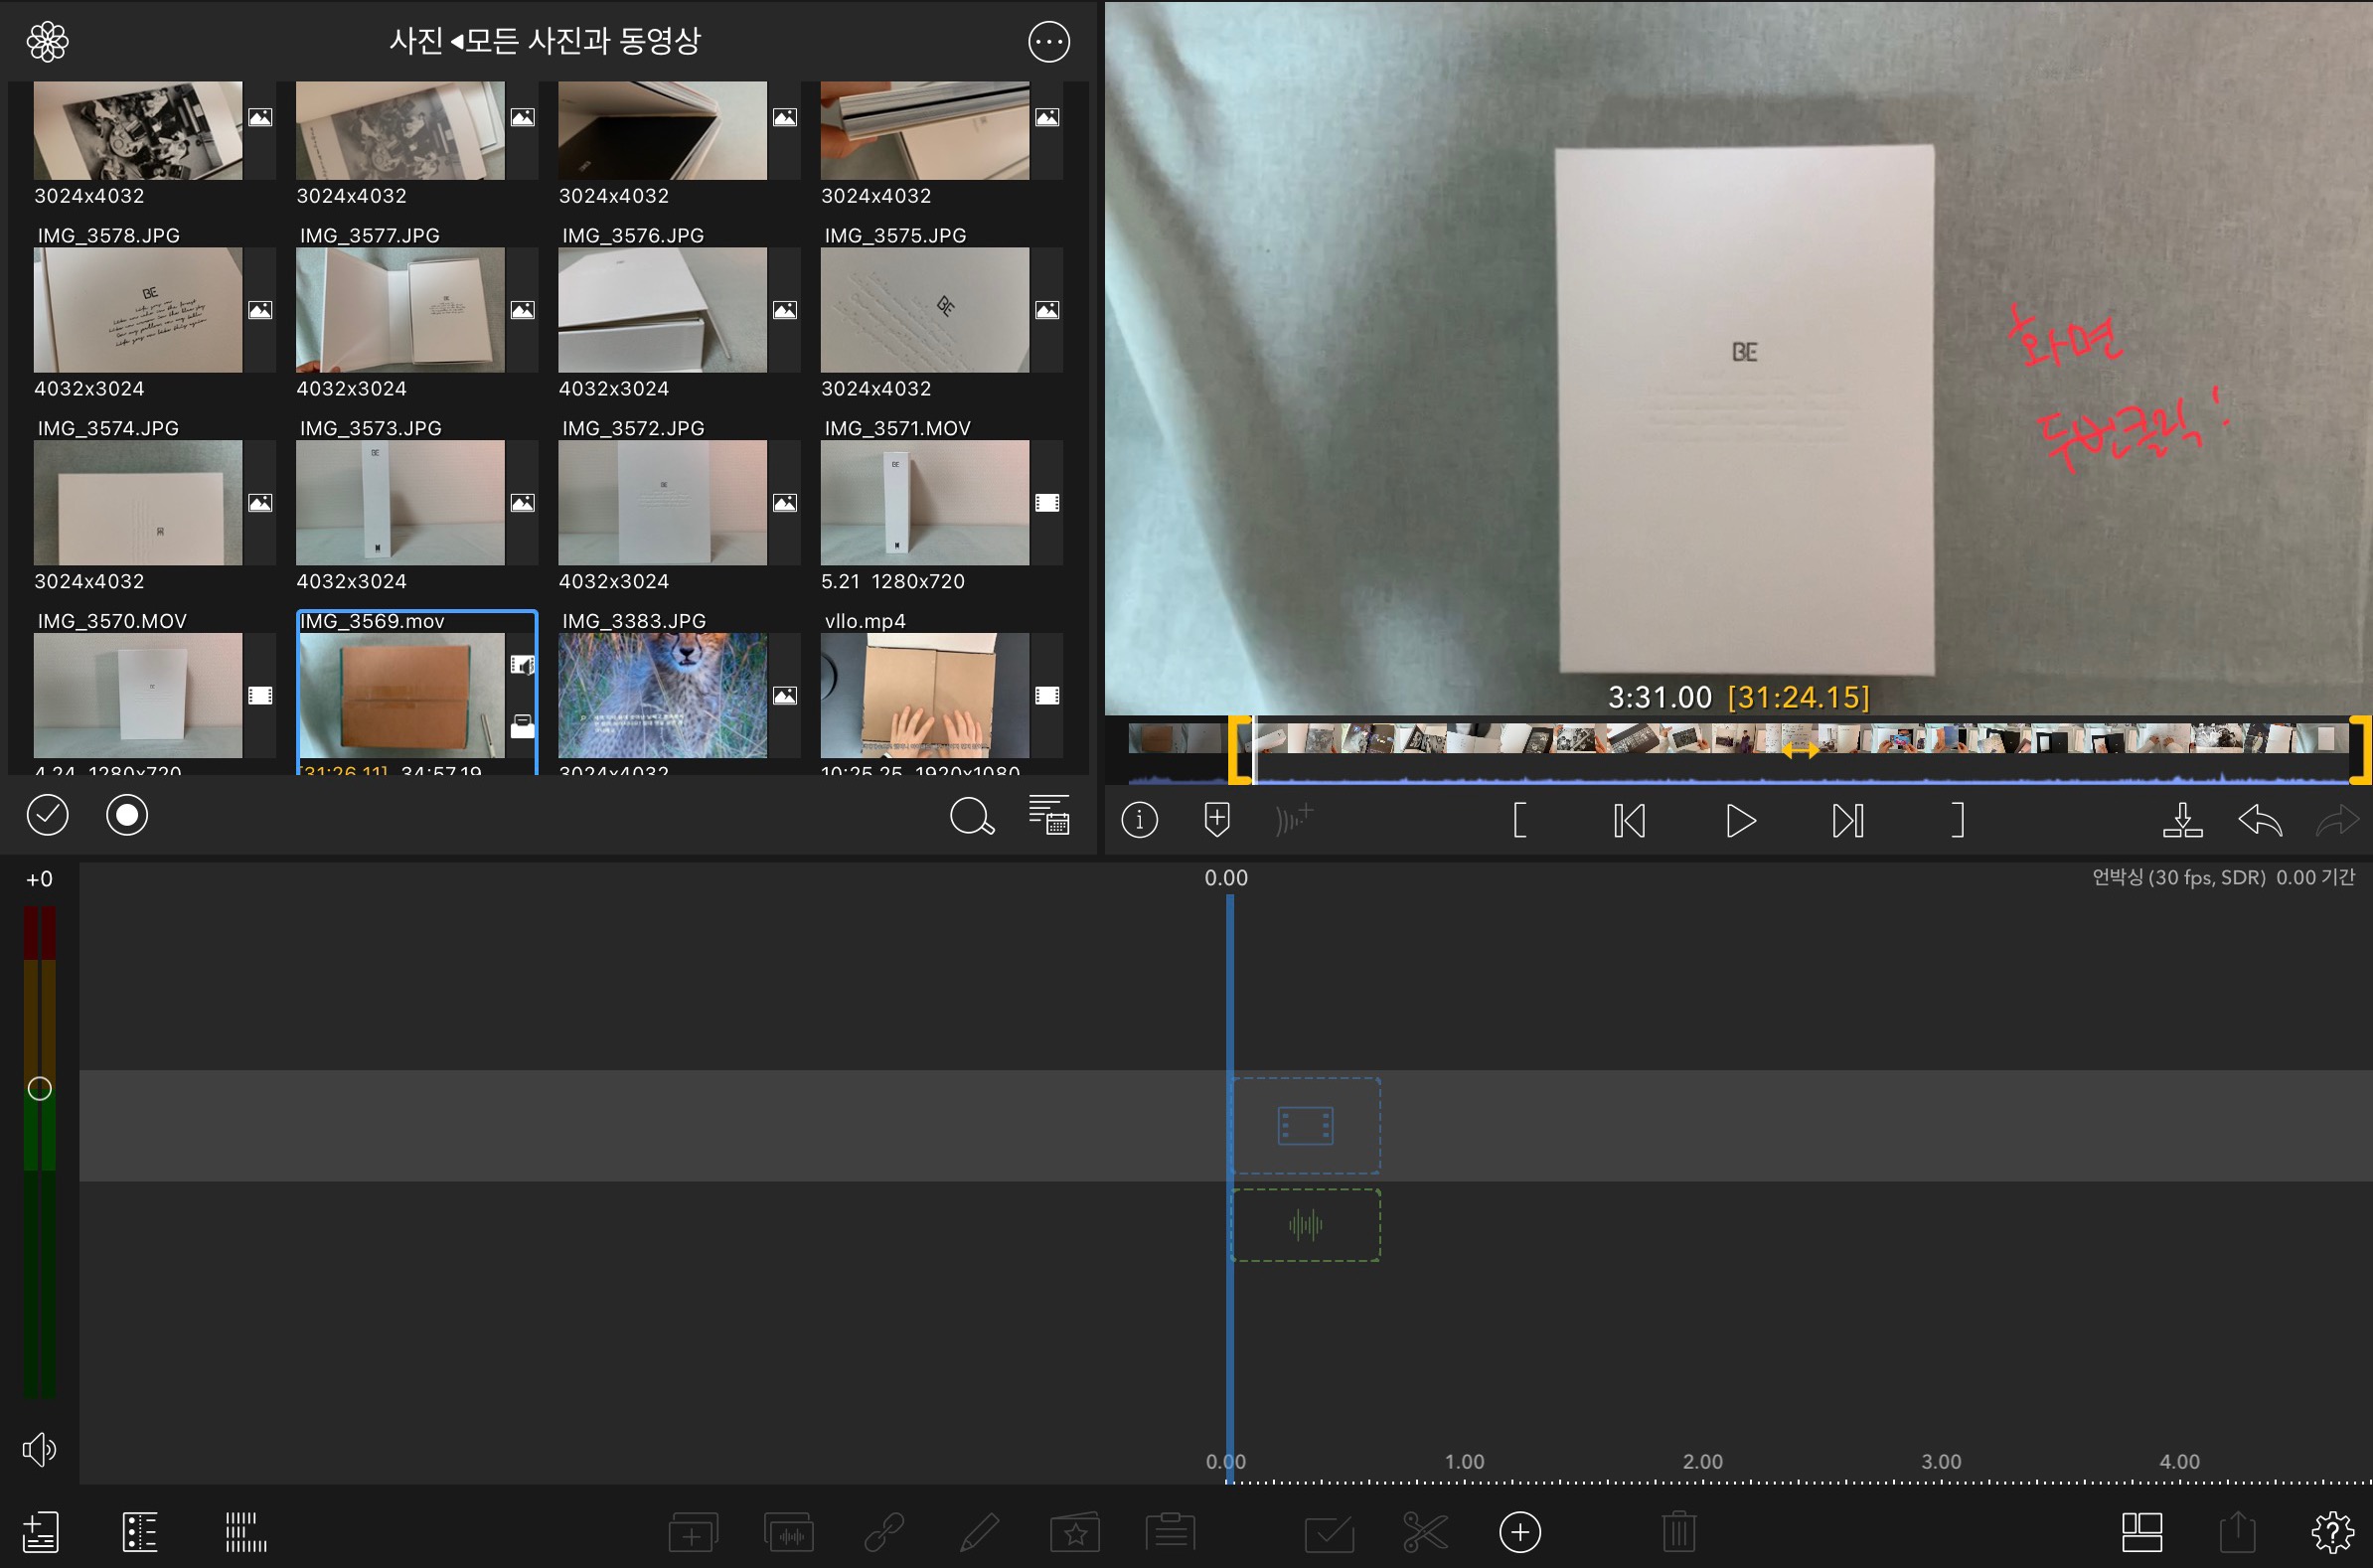Image resolution: width=2373 pixels, height=1568 pixels.
Task: Toggle the record button in the media panel
Action: pos(127,815)
